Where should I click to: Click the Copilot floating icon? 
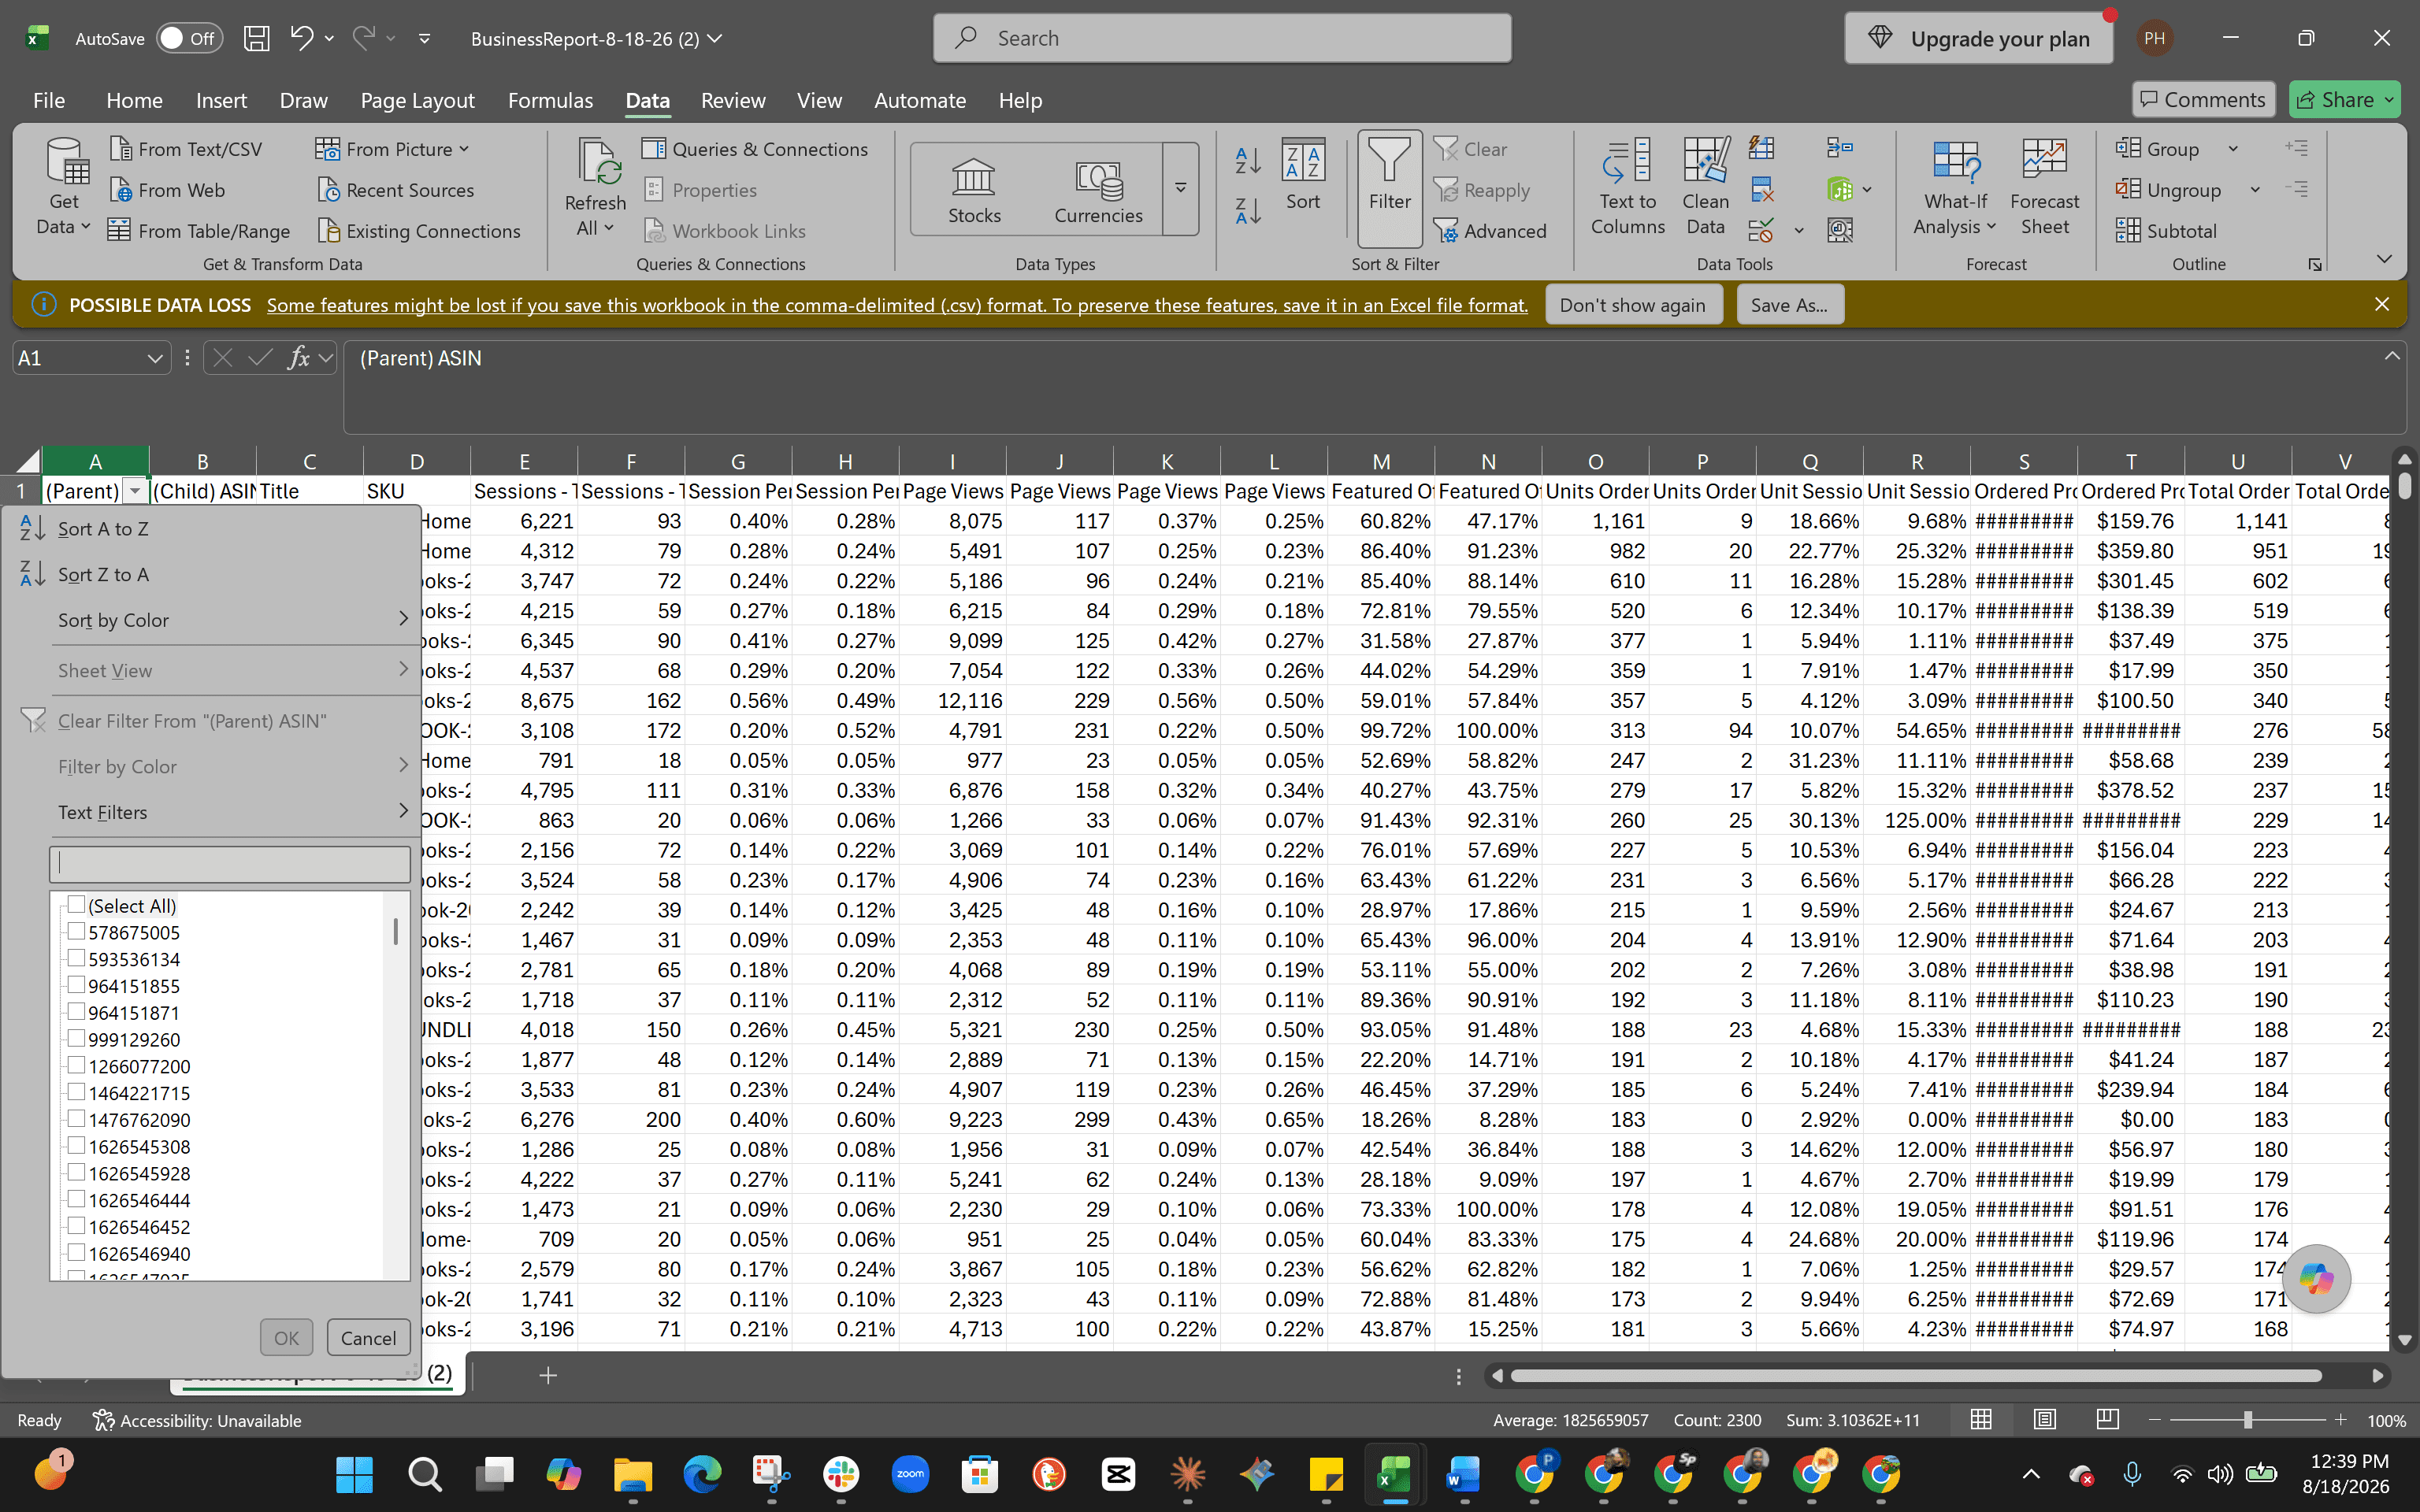2316,1278
